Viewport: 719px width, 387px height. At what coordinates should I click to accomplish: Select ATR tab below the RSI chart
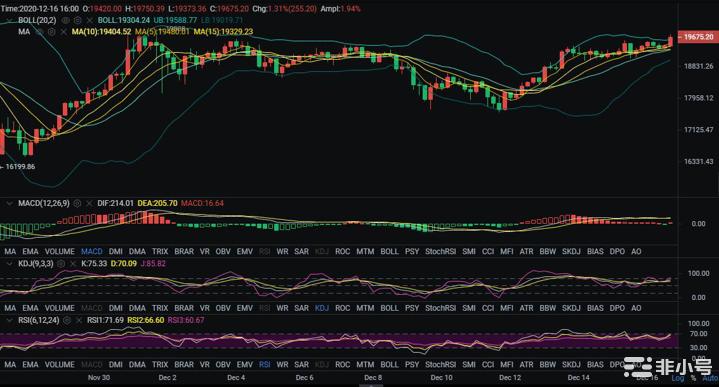click(x=526, y=365)
